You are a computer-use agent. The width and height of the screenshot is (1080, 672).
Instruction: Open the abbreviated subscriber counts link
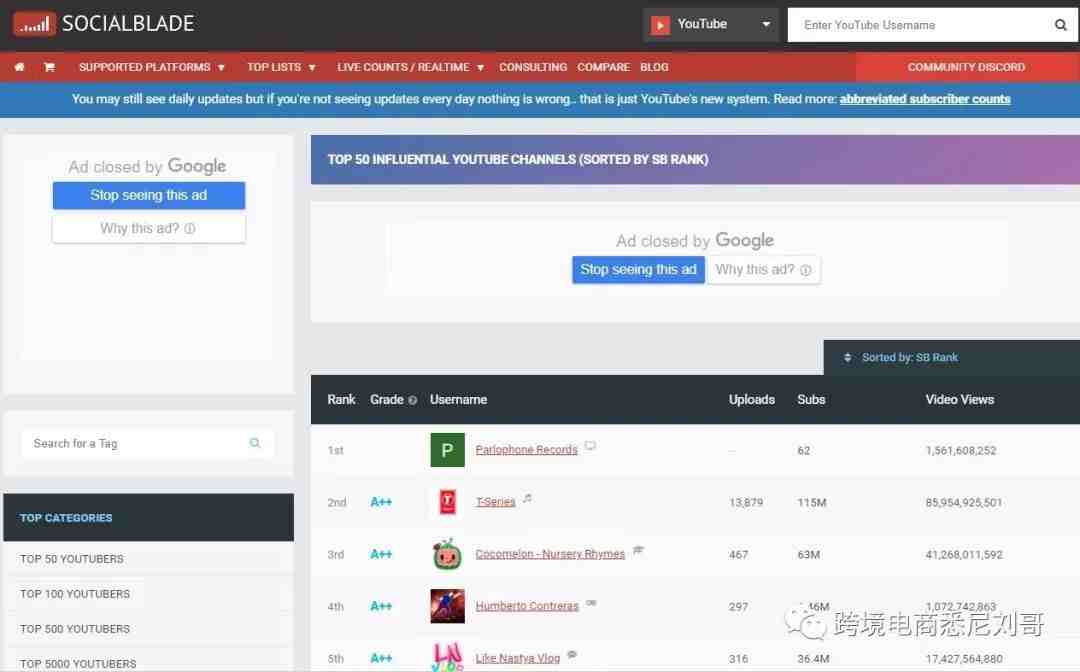925,99
